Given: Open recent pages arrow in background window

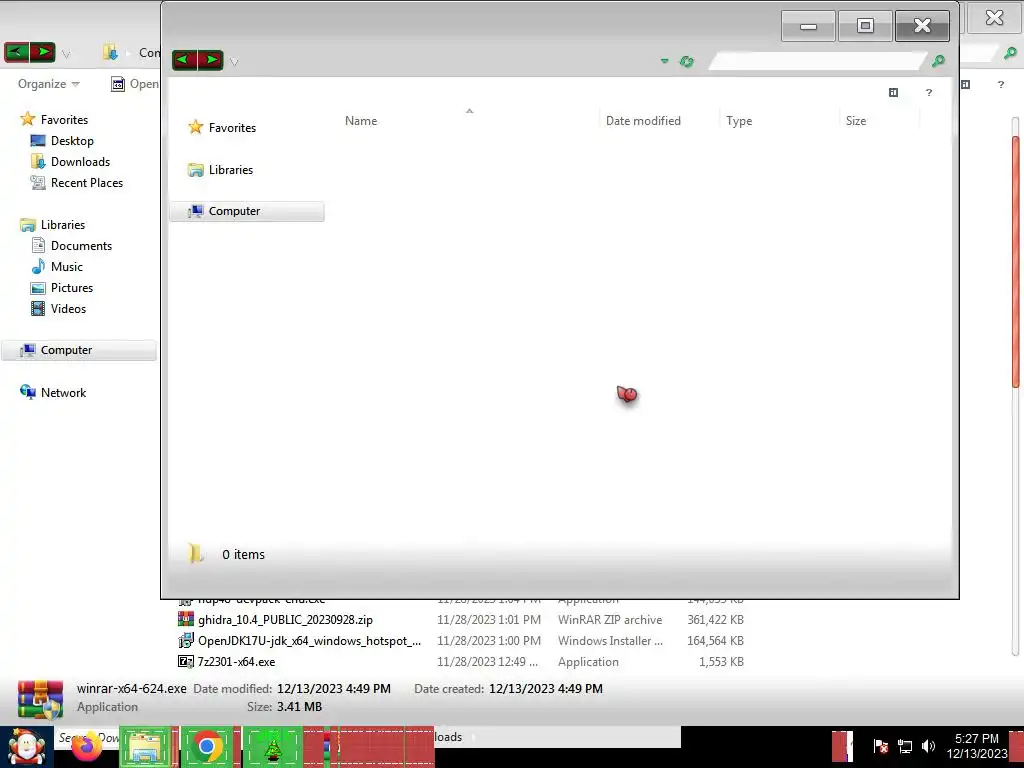Looking at the screenshot, I should click(66, 54).
